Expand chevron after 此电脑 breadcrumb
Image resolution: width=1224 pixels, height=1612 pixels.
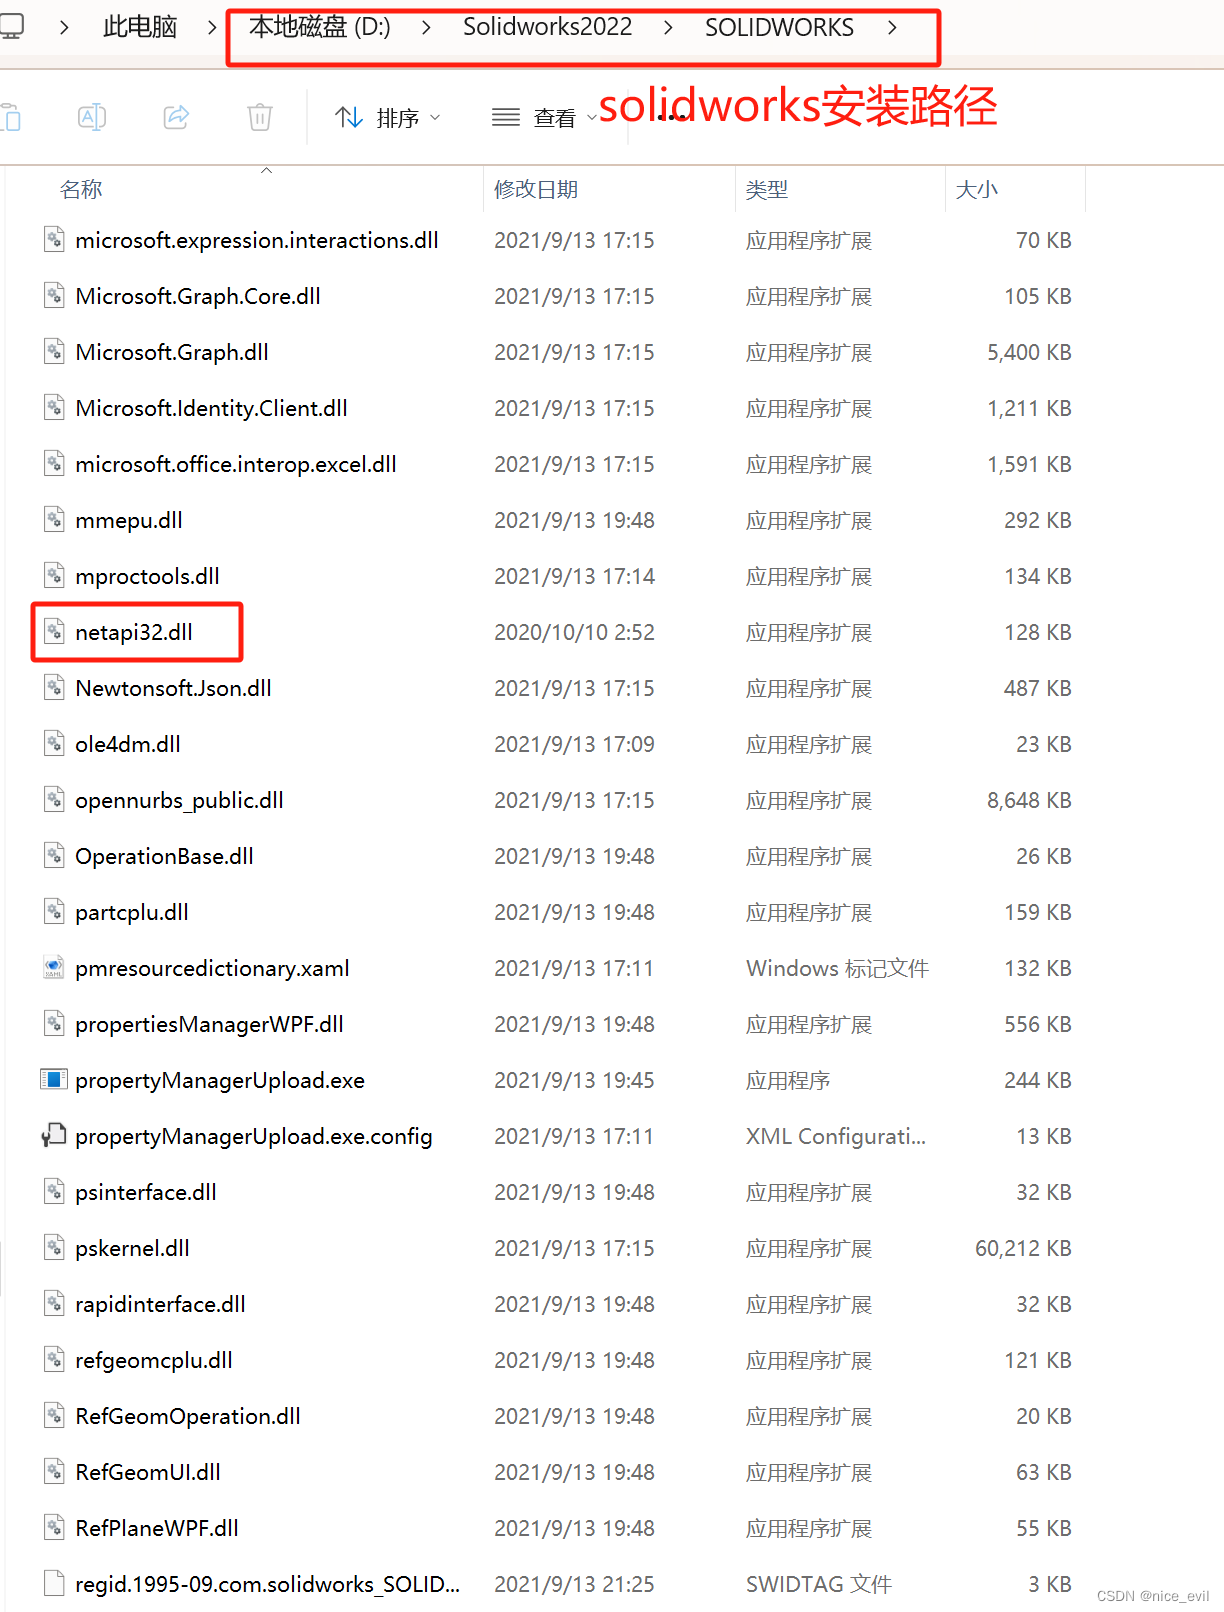(x=212, y=28)
